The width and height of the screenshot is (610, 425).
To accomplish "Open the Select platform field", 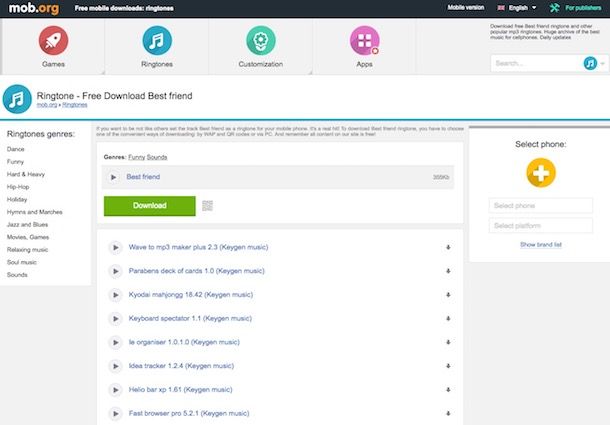I will pyautogui.click(x=541, y=226).
